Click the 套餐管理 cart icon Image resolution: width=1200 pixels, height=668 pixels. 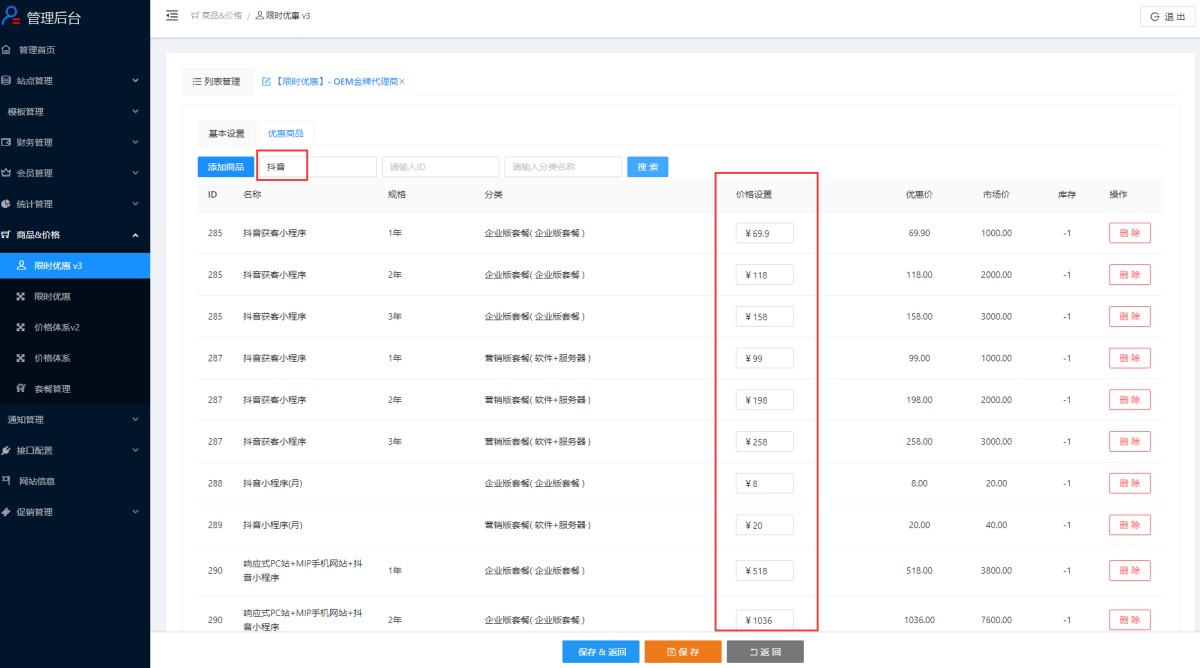coord(21,388)
